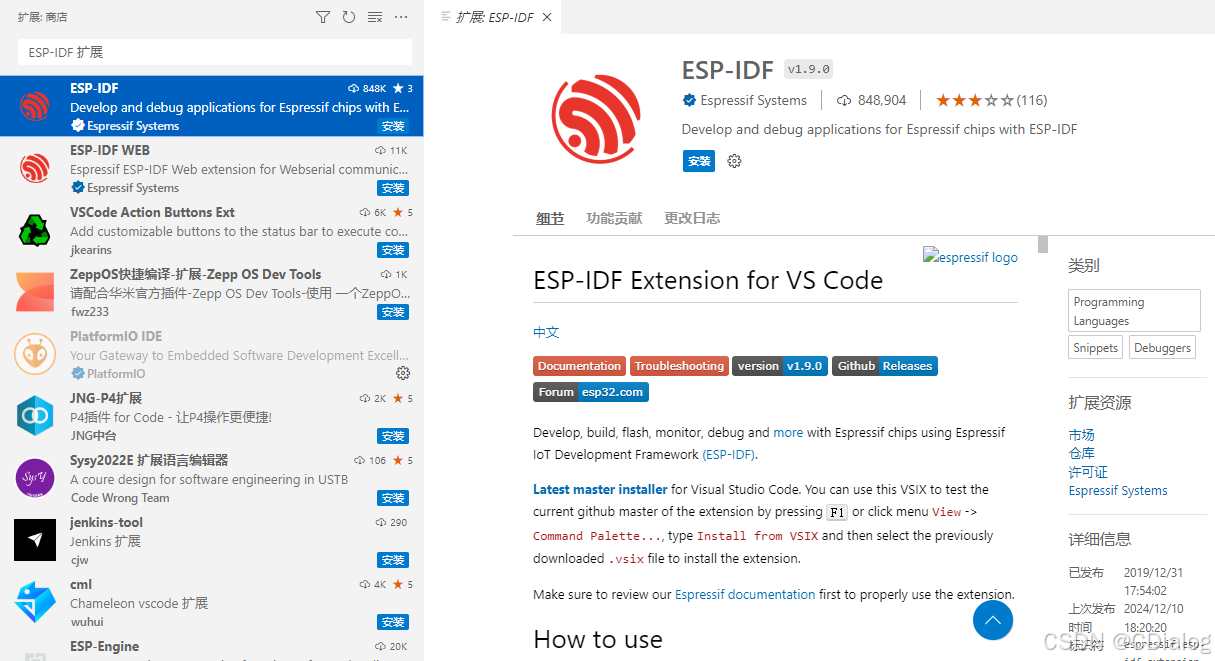The width and height of the screenshot is (1215, 661).
Task: Open the 市场 marketplace resource link
Action: (1081, 435)
